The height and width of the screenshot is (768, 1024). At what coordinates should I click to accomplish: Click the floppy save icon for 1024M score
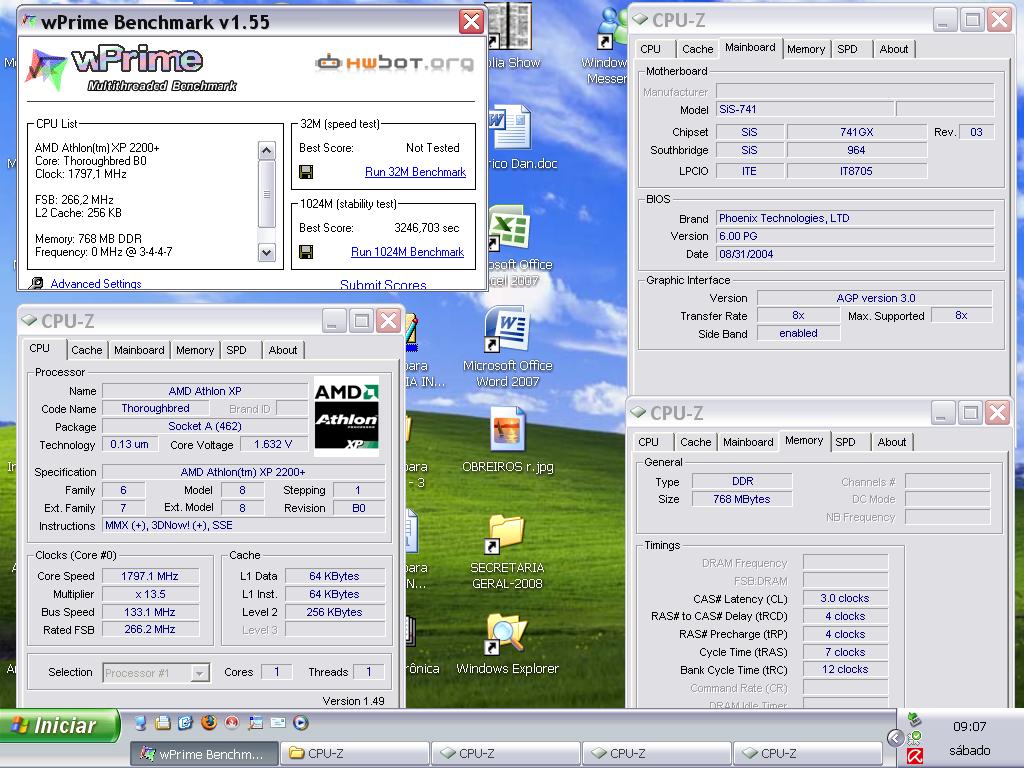306,252
